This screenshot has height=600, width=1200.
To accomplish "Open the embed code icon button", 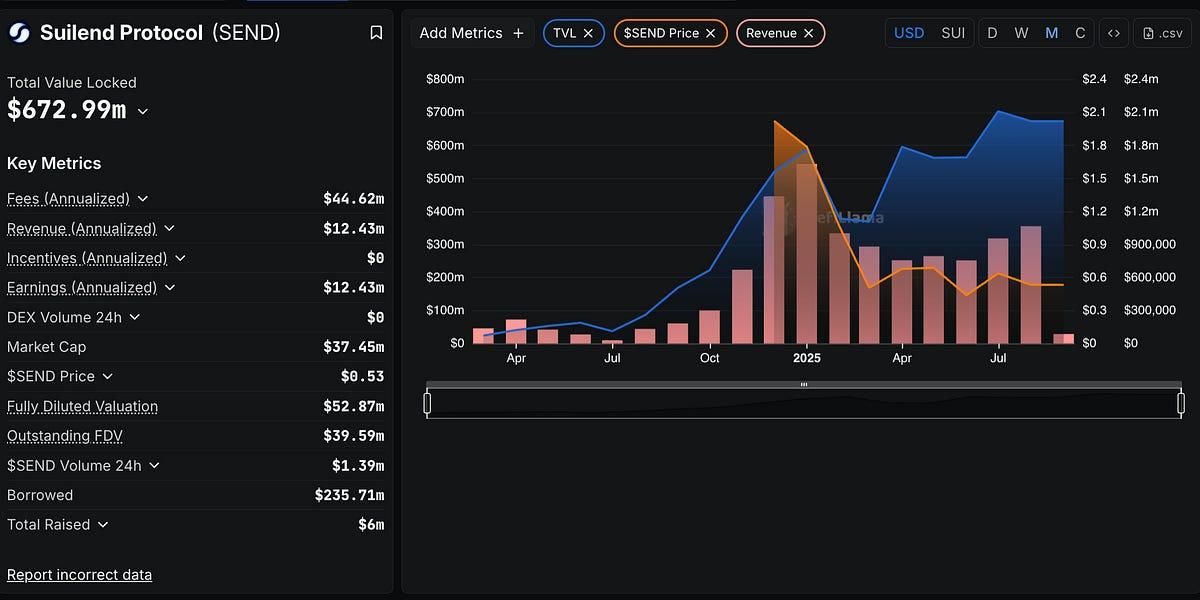I will 1113,33.
